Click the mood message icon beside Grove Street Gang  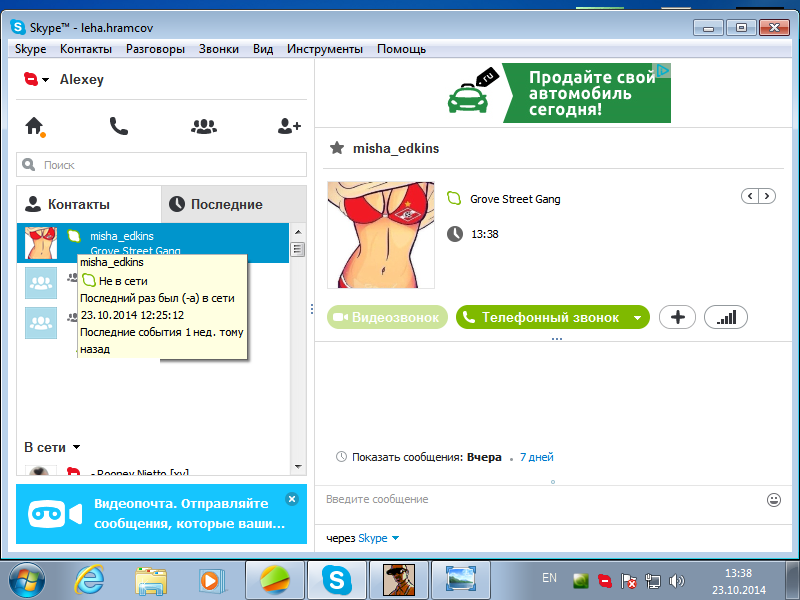coord(454,198)
